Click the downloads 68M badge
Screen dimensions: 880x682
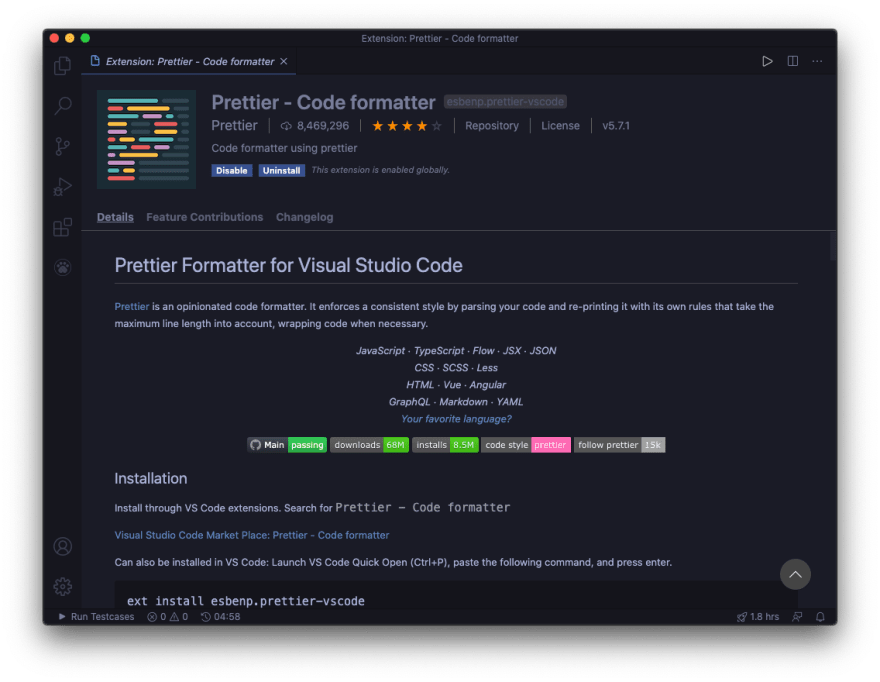(x=369, y=445)
